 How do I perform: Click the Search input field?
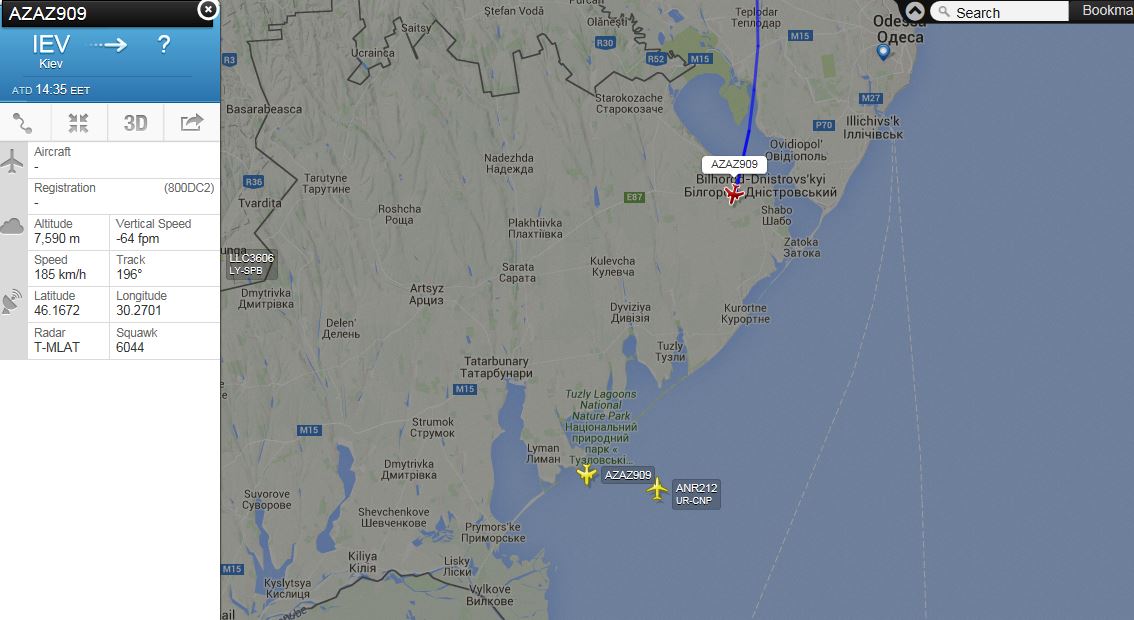coord(999,12)
